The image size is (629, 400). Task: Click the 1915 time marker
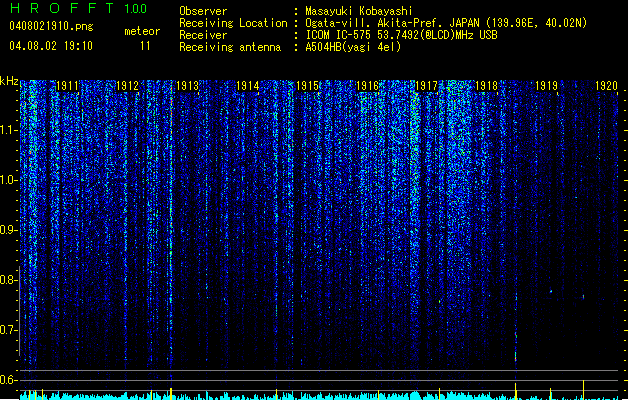307,86
